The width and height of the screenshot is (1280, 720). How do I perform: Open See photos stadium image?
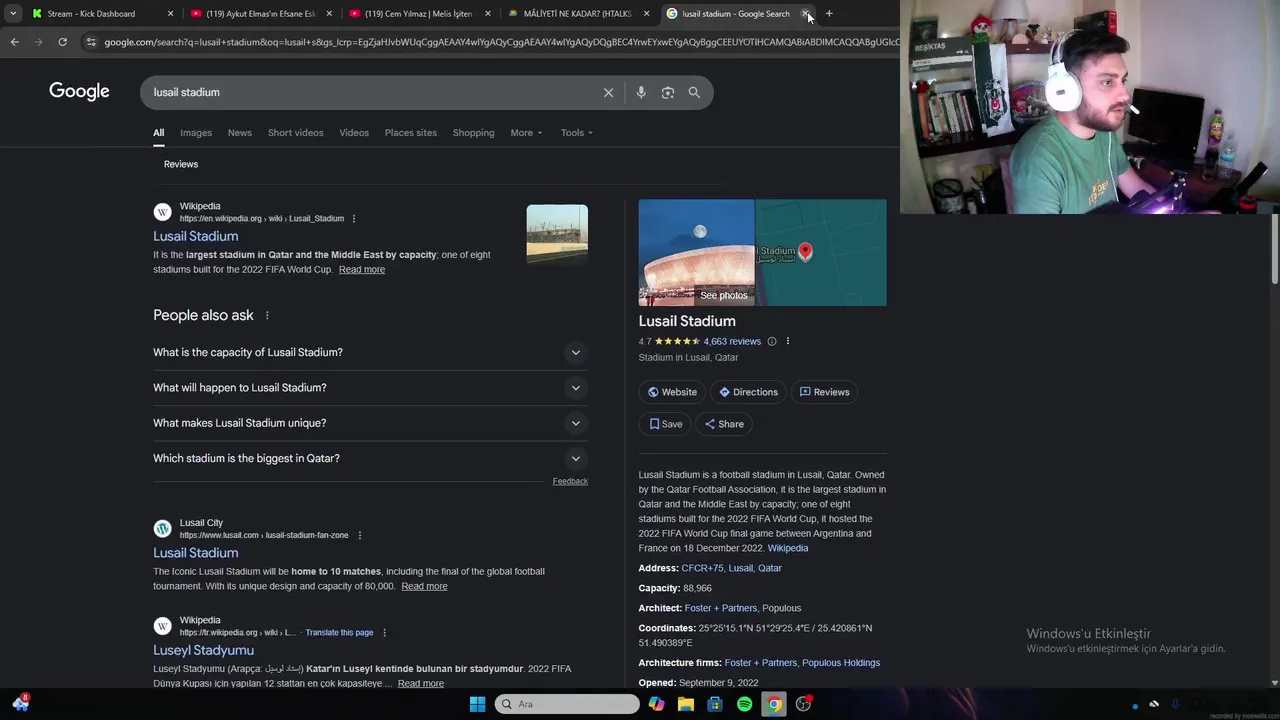pyautogui.click(x=697, y=253)
